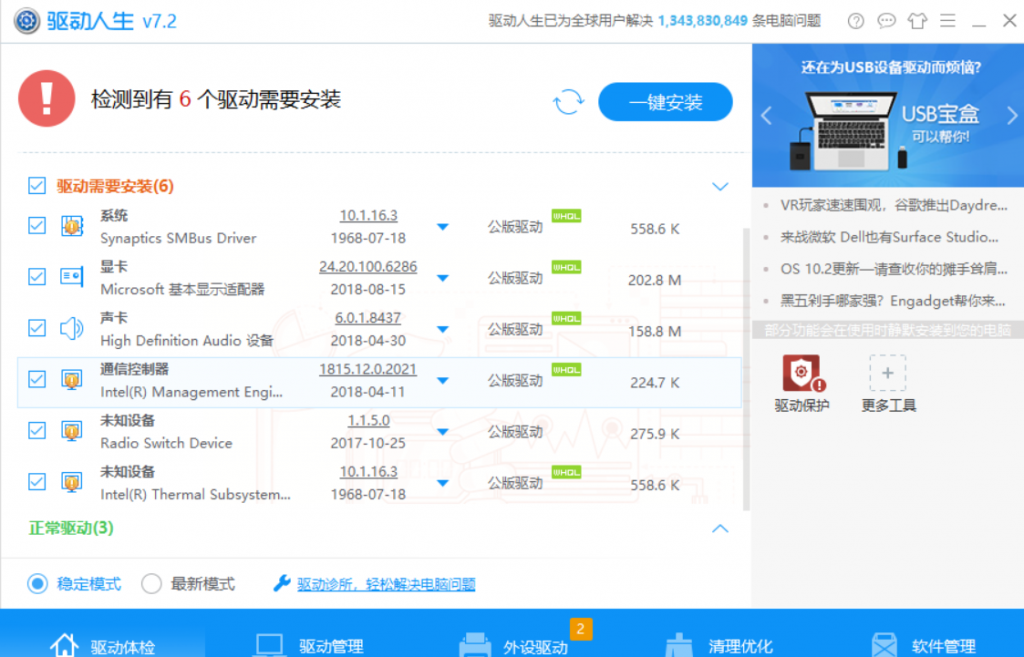Click the refresh scan icon
This screenshot has height=657, width=1024.
568,101
